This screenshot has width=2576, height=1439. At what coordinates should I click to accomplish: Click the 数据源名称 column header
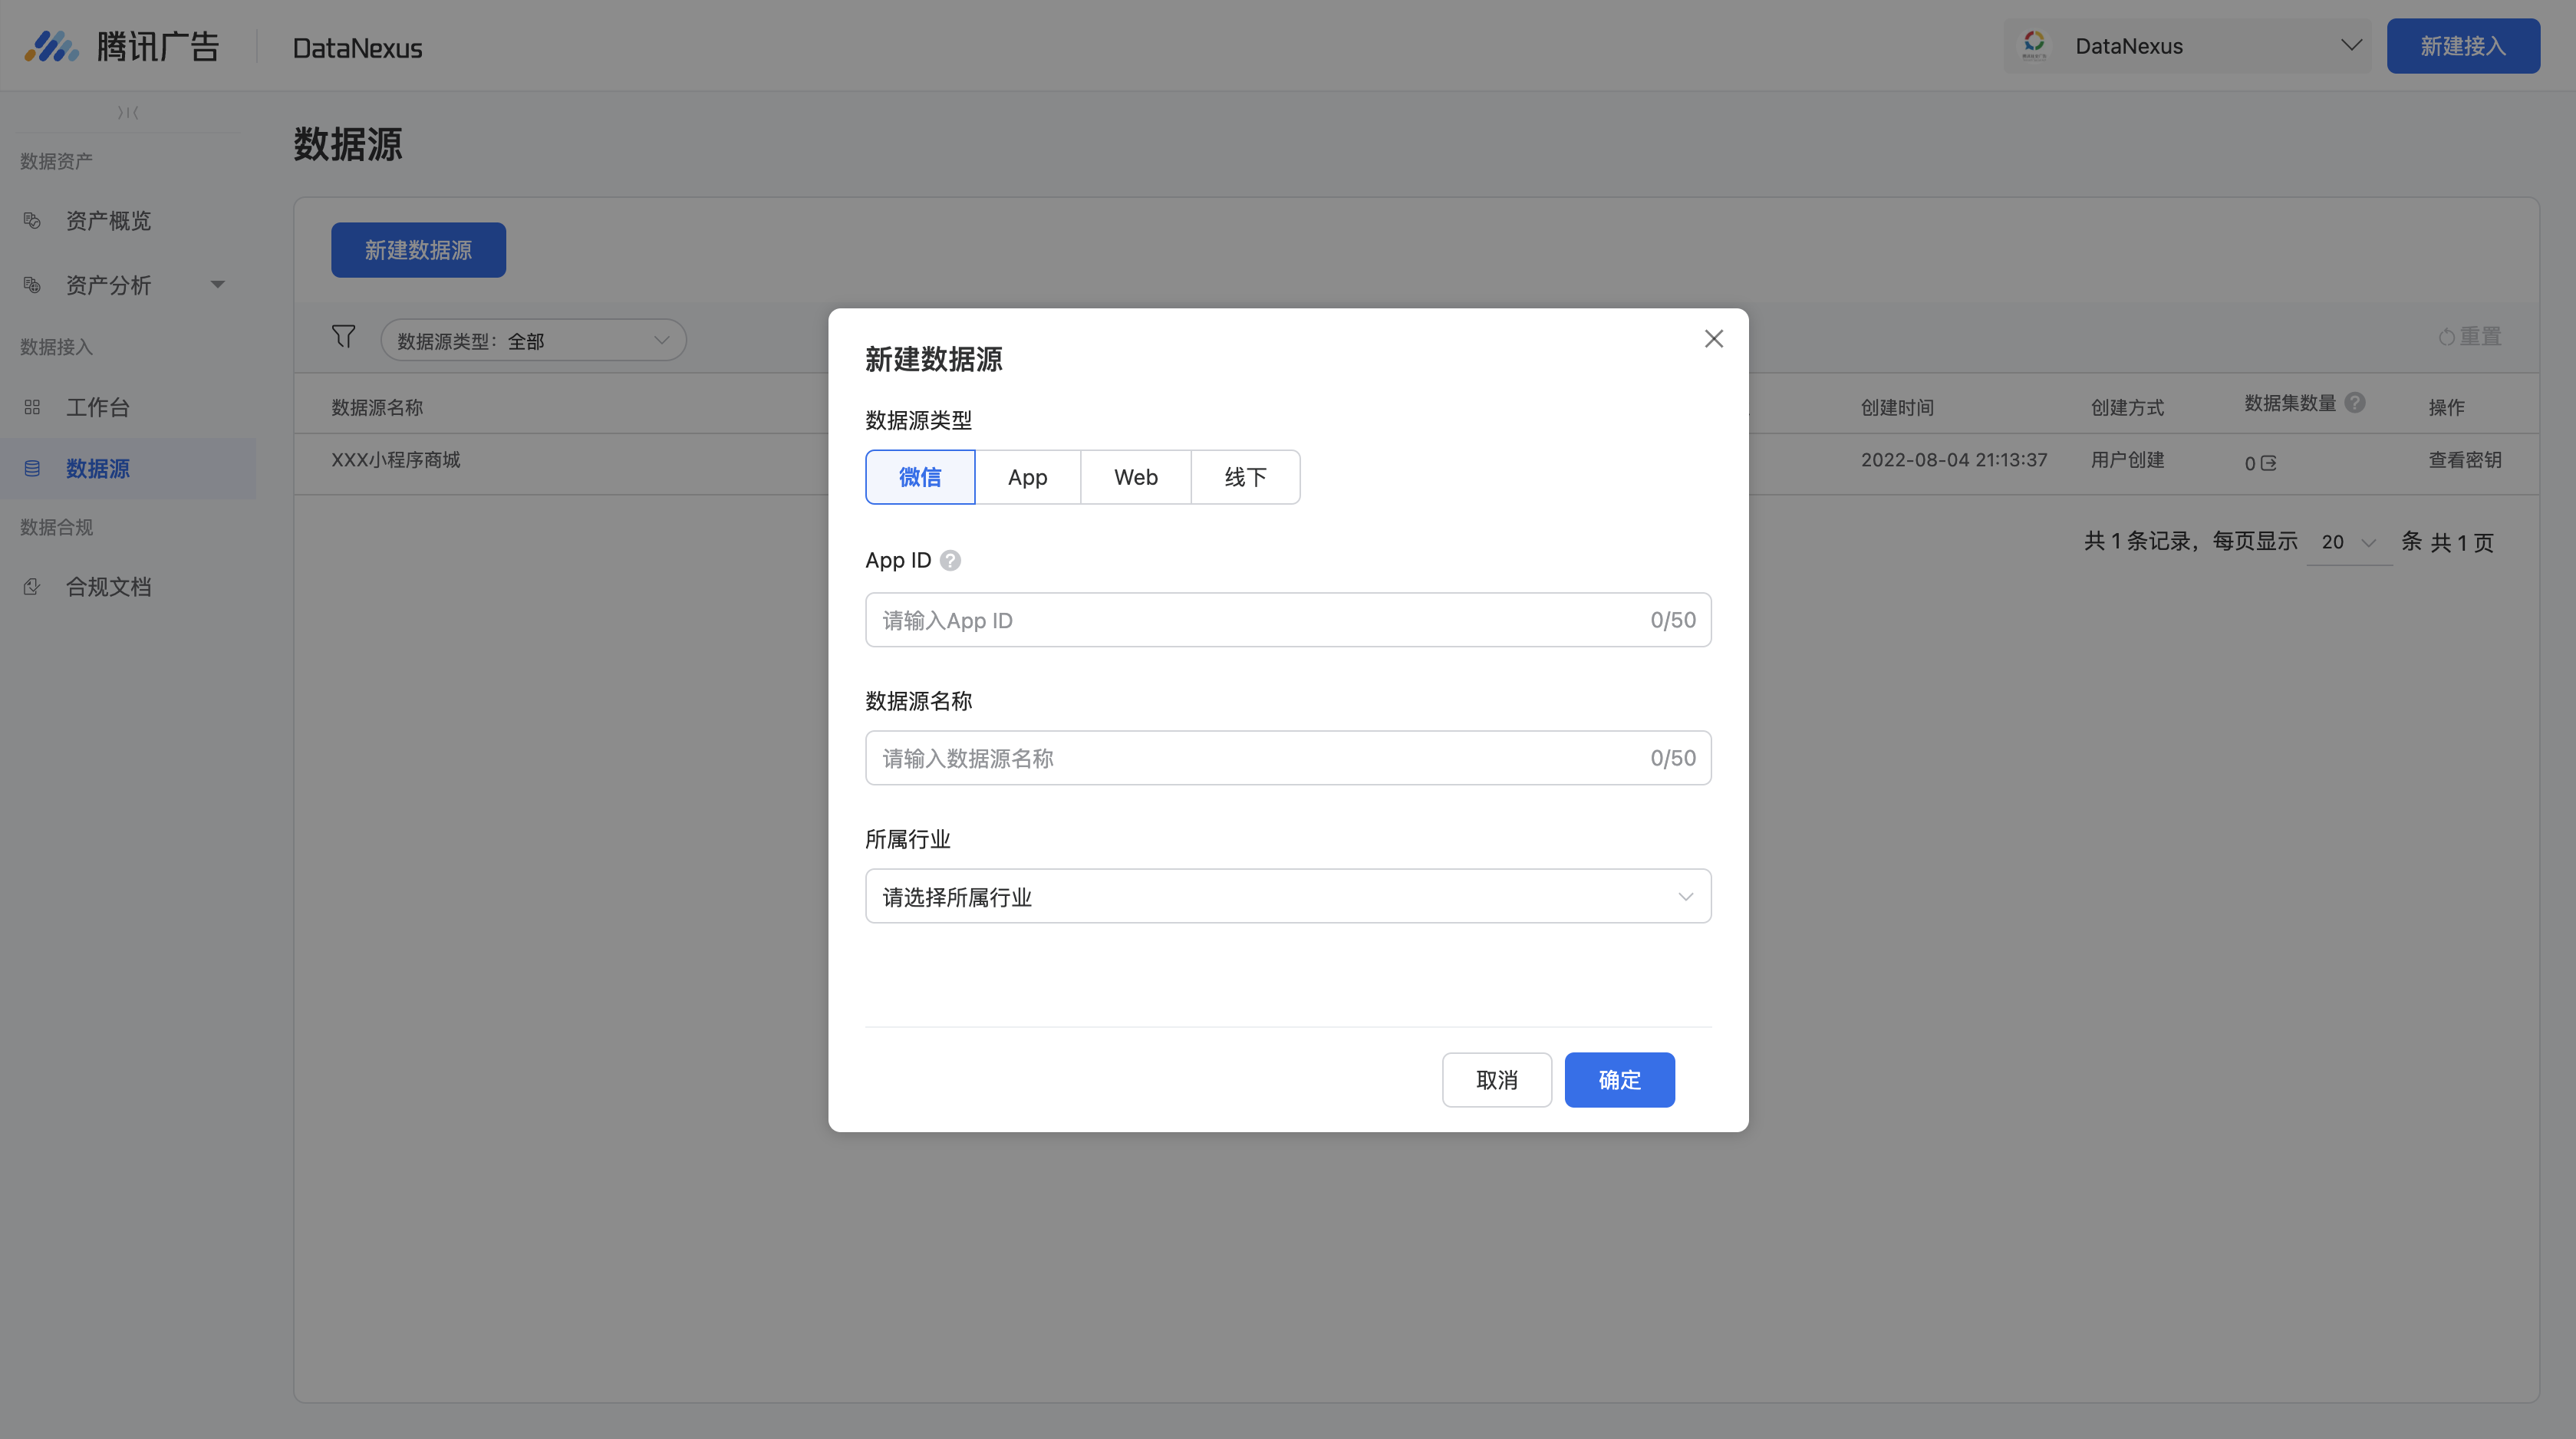377,407
